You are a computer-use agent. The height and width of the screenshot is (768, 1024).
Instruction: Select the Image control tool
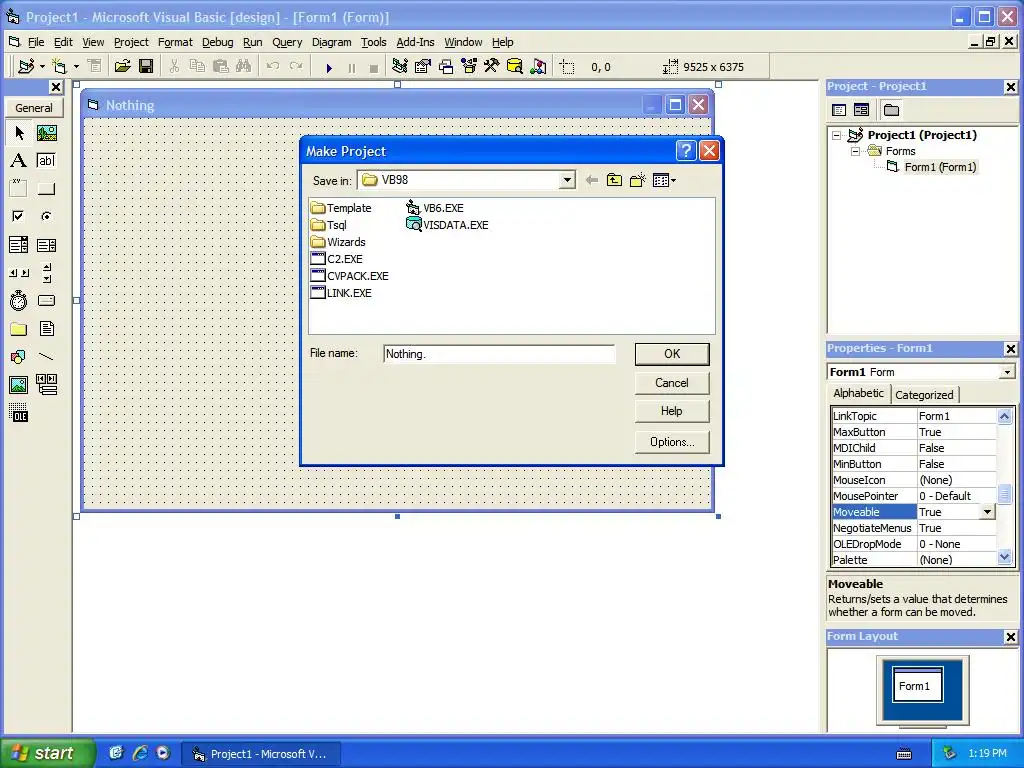coord(19,385)
